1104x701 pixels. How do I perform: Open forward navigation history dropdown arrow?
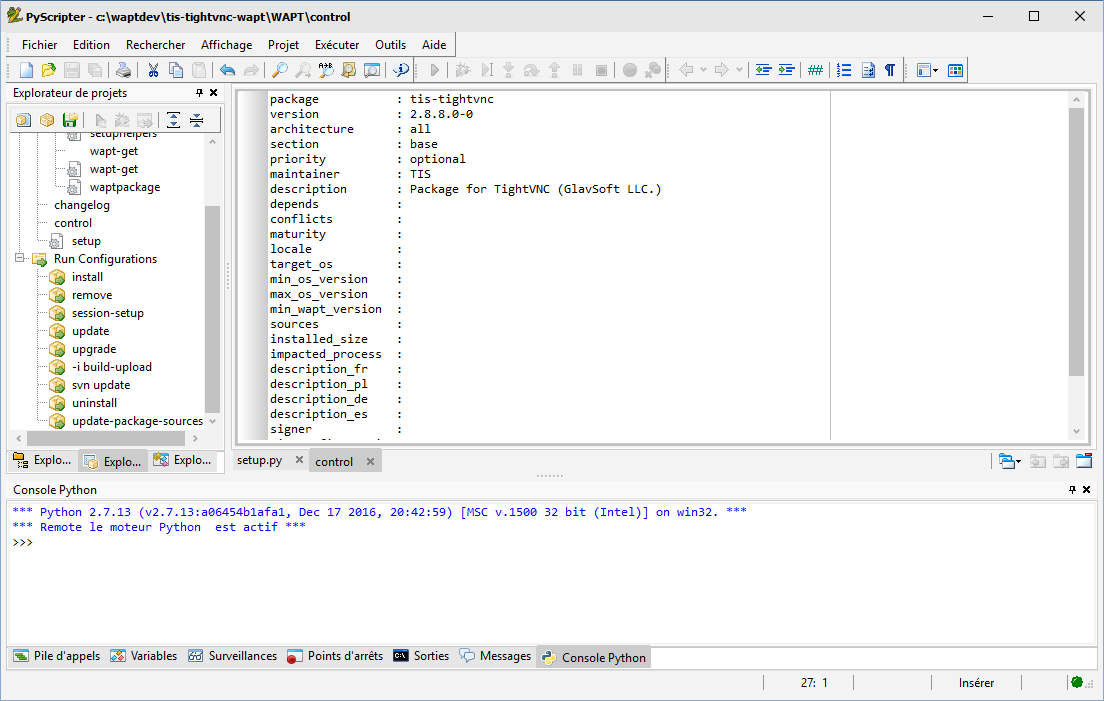pos(739,70)
